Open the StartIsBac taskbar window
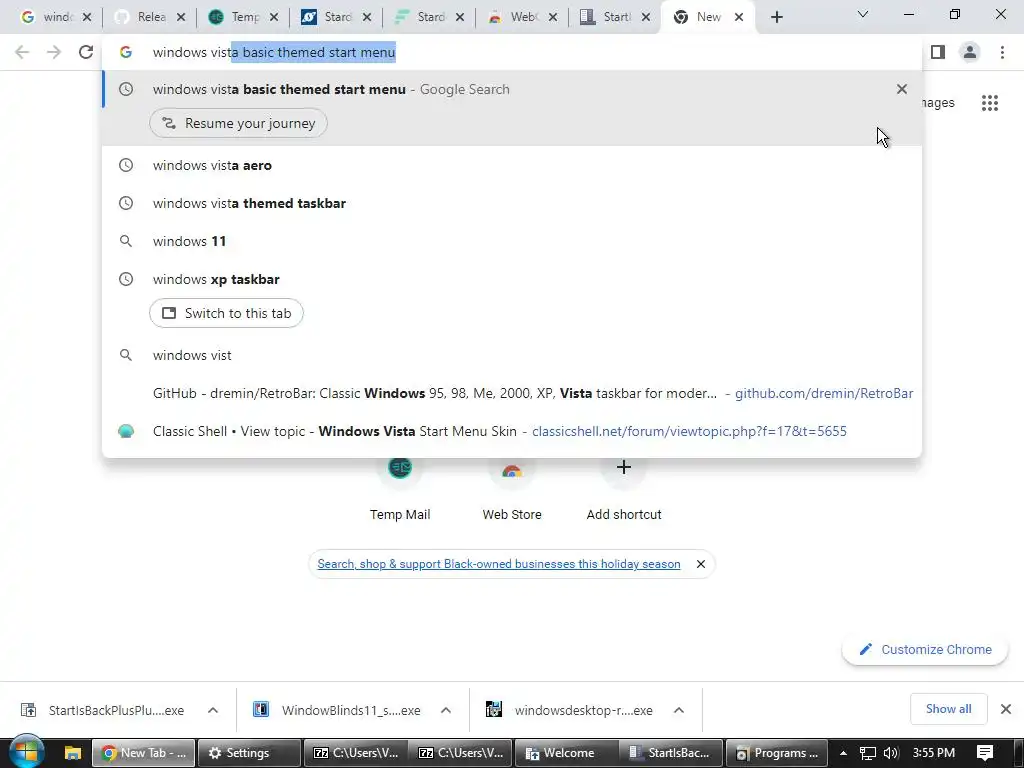1024x768 pixels. pos(672,753)
